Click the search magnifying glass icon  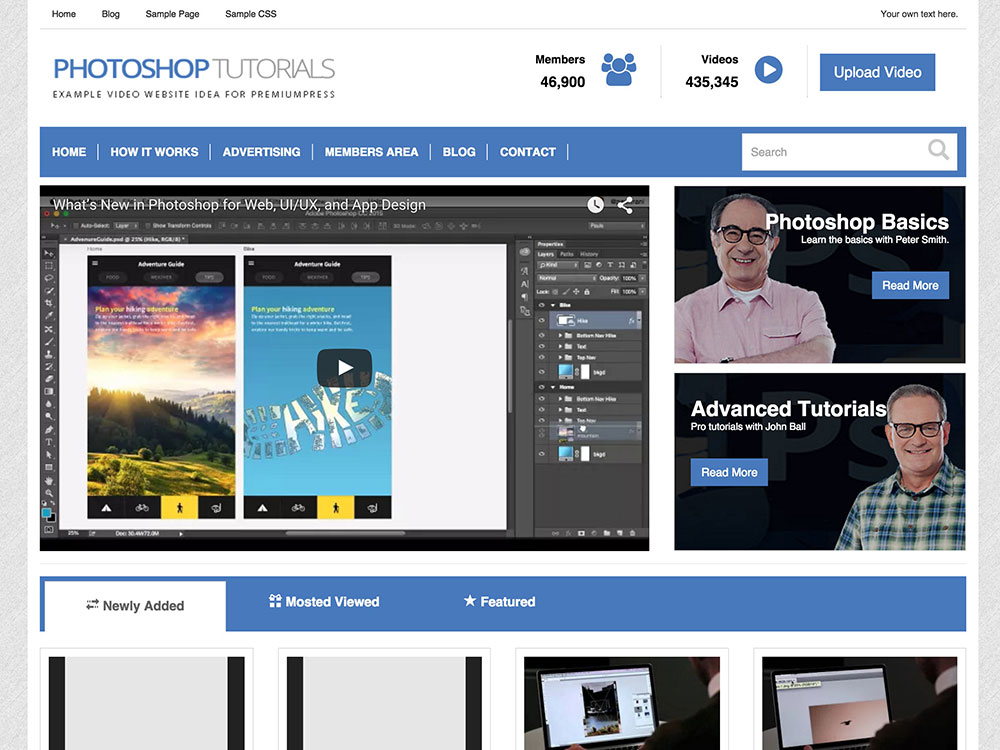(938, 151)
